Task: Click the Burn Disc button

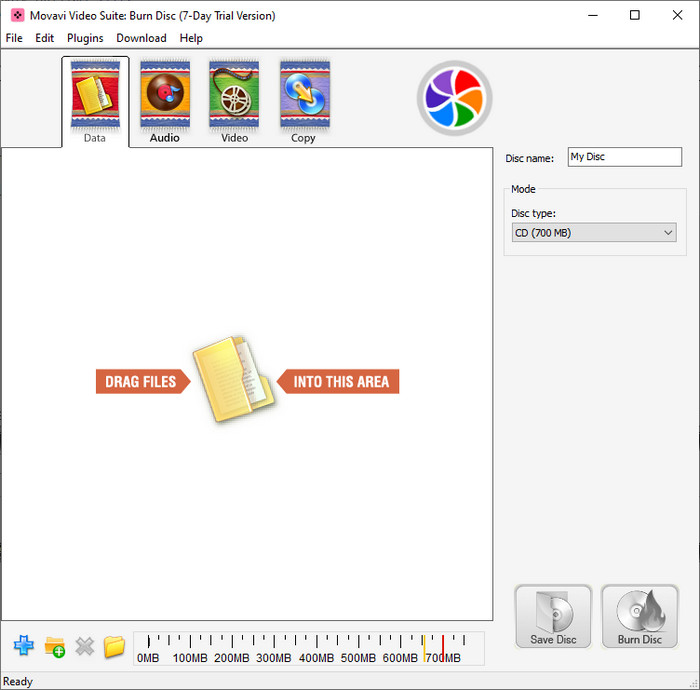Action: tap(640, 616)
